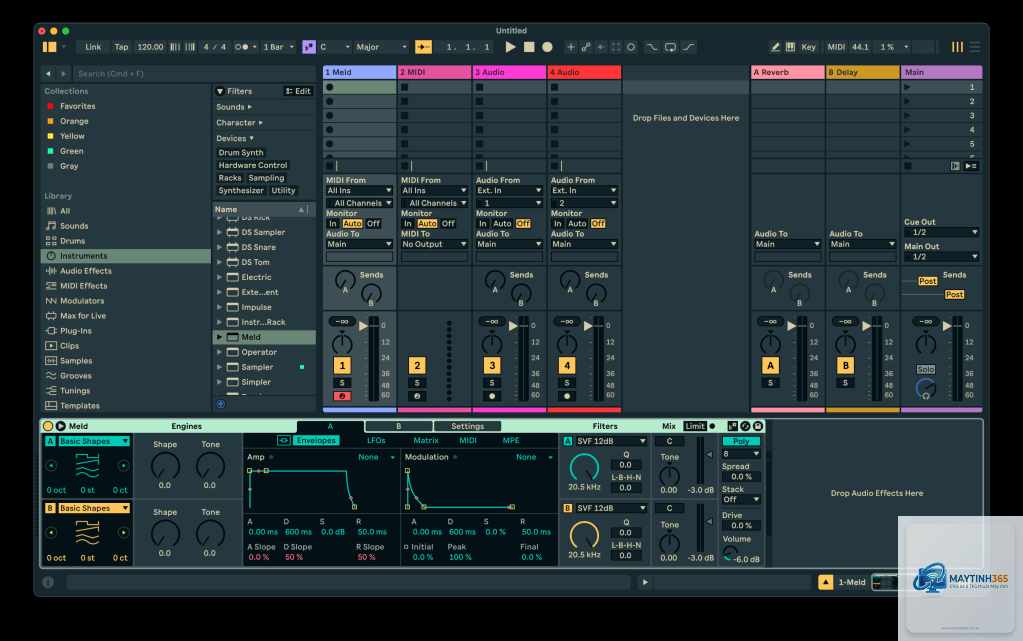
Task: Switch to the Meld B tab
Action: pos(398,426)
